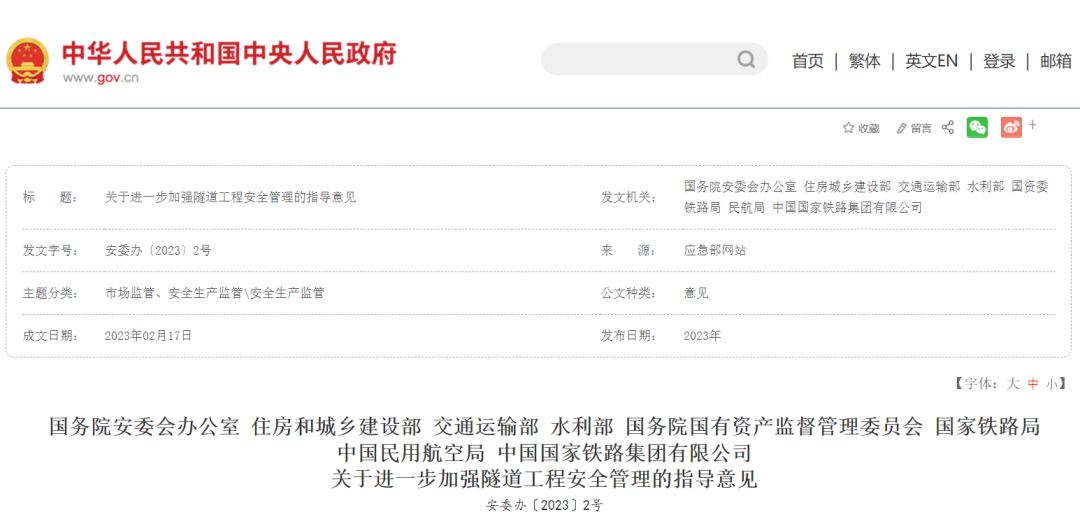Click the national emblem logo
The width and height of the screenshot is (1080, 517).
(27, 61)
